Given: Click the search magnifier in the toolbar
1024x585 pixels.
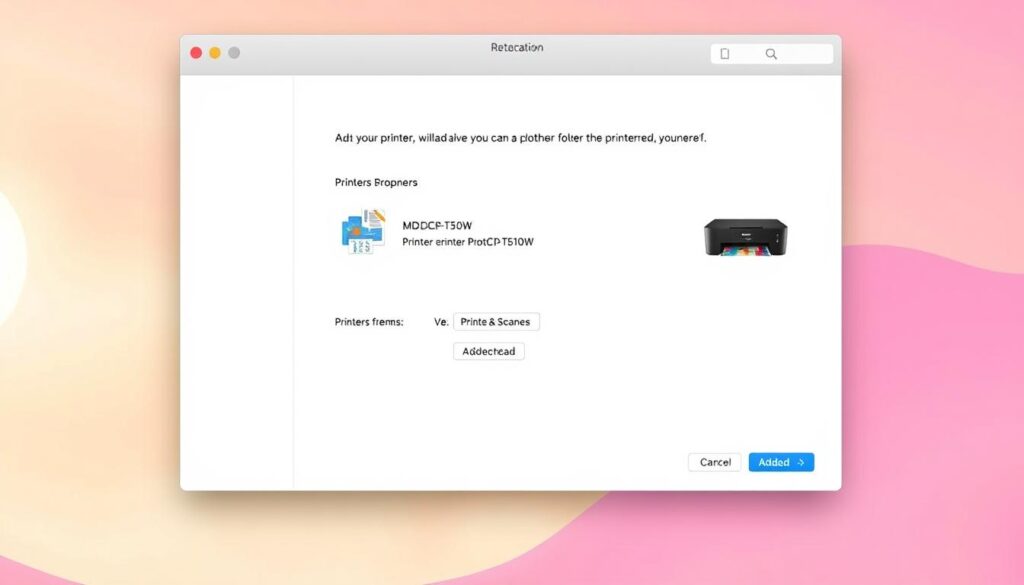Looking at the screenshot, I should (770, 52).
